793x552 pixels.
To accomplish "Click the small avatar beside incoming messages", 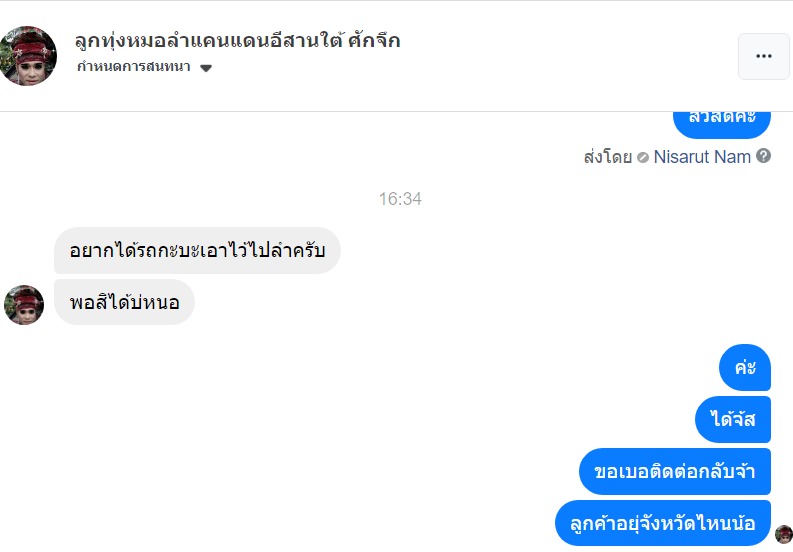I will (x=24, y=305).
